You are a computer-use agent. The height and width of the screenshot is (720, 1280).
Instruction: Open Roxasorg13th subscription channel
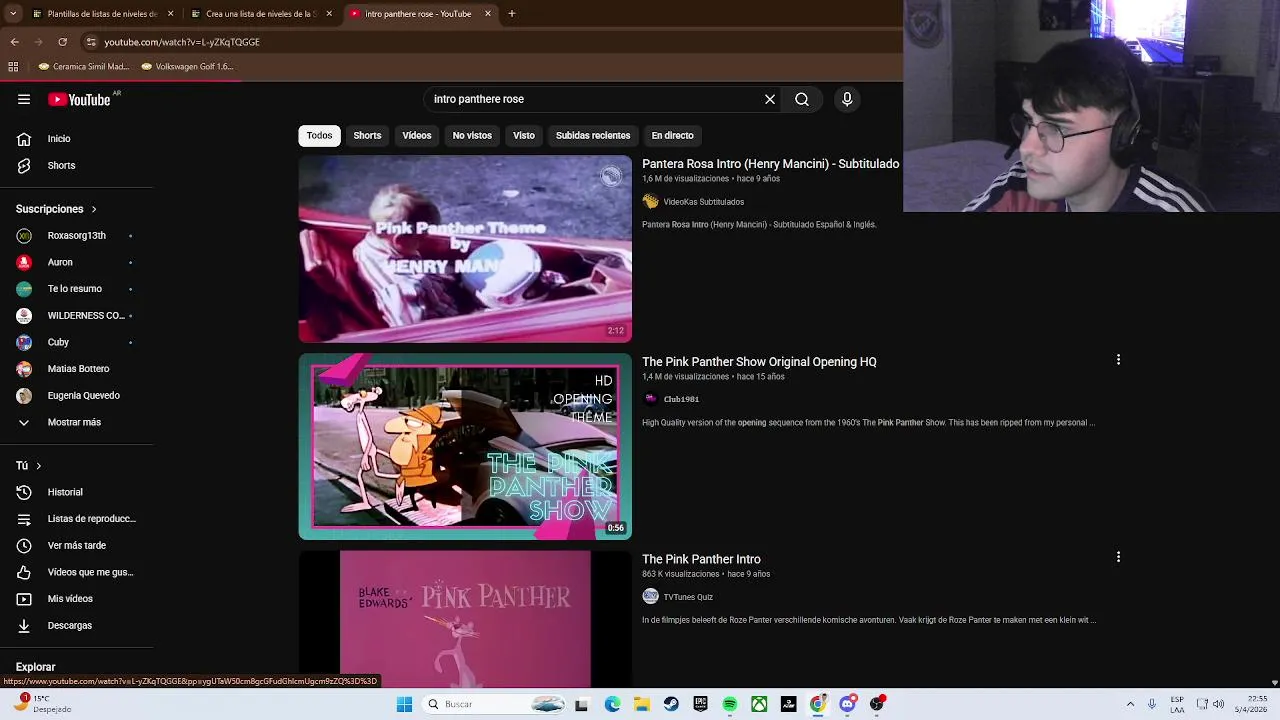(76, 236)
